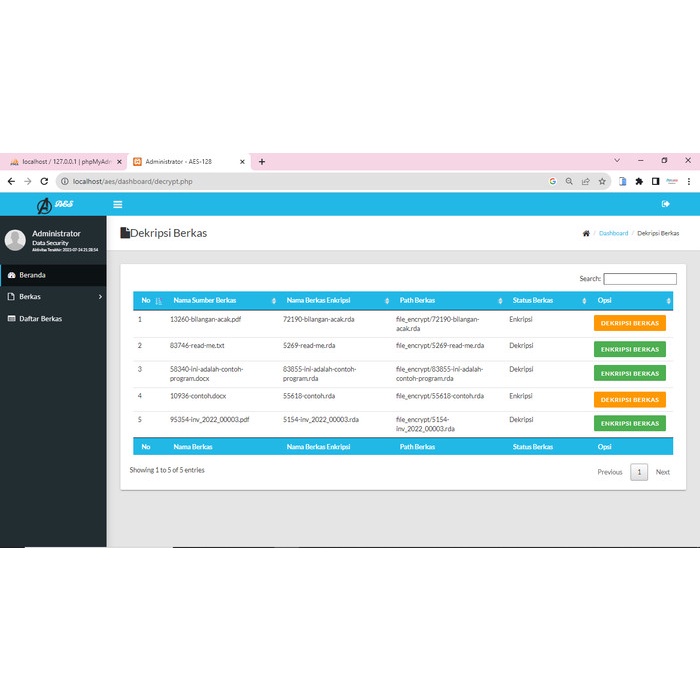700x700 pixels.
Task: Click the home icon in breadcrumb
Action: (586, 233)
